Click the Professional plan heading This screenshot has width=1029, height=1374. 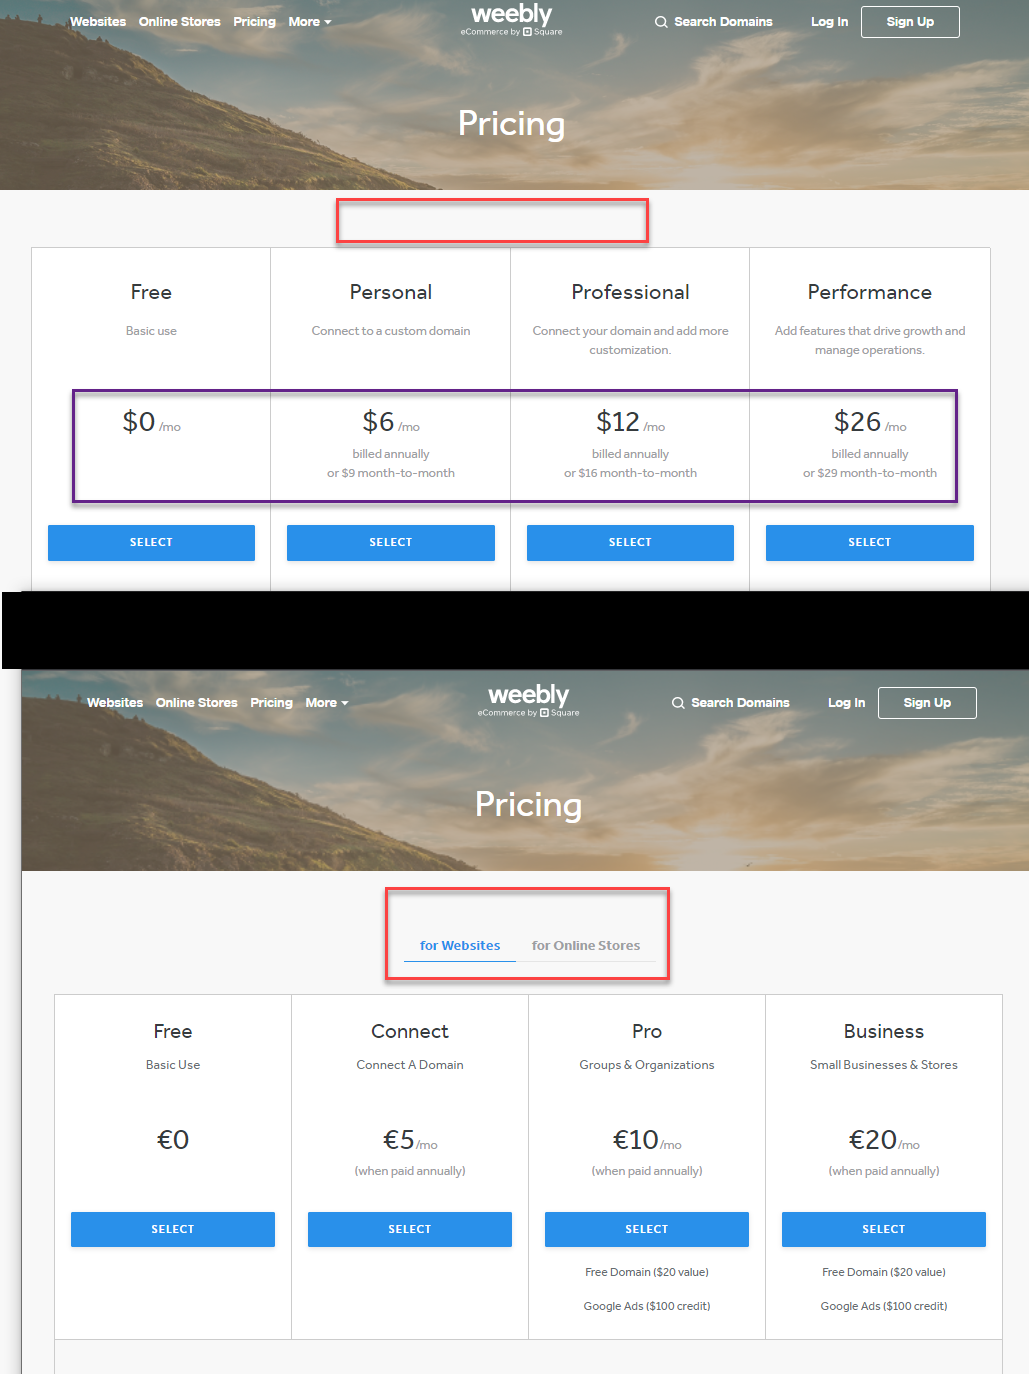coord(631,292)
